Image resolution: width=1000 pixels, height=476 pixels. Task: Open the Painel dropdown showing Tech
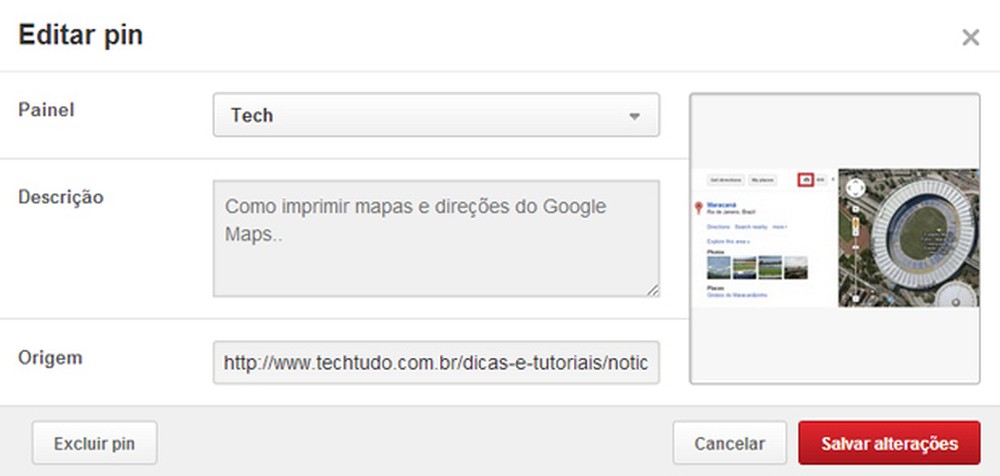435,115
